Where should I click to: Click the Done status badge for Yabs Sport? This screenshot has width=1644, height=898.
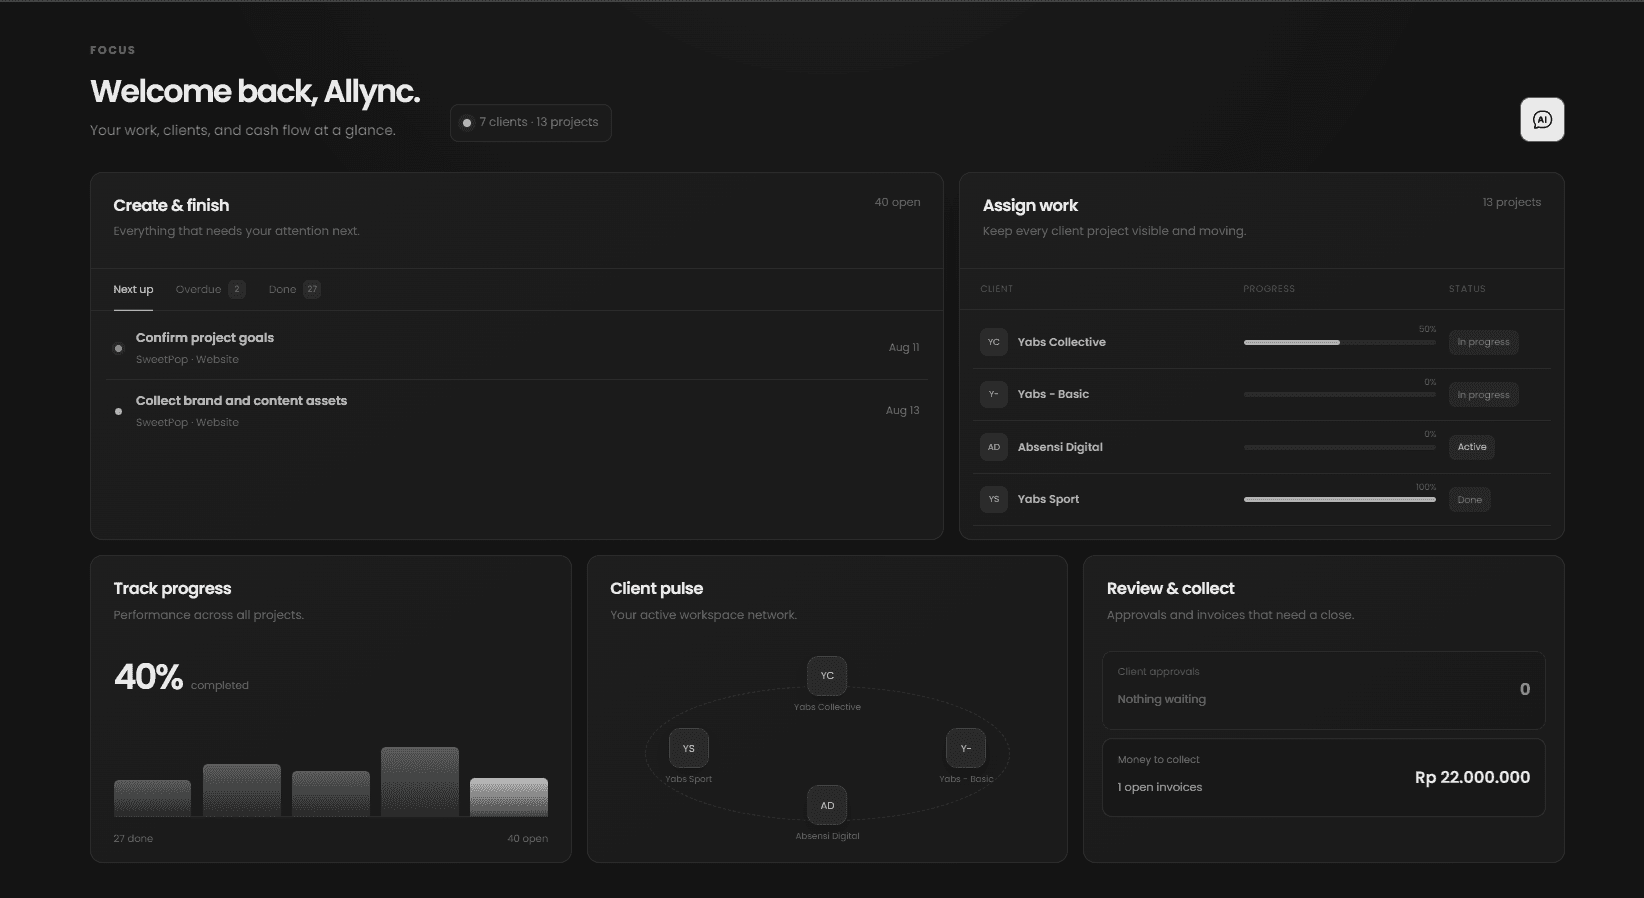[x=1469, y=500]
